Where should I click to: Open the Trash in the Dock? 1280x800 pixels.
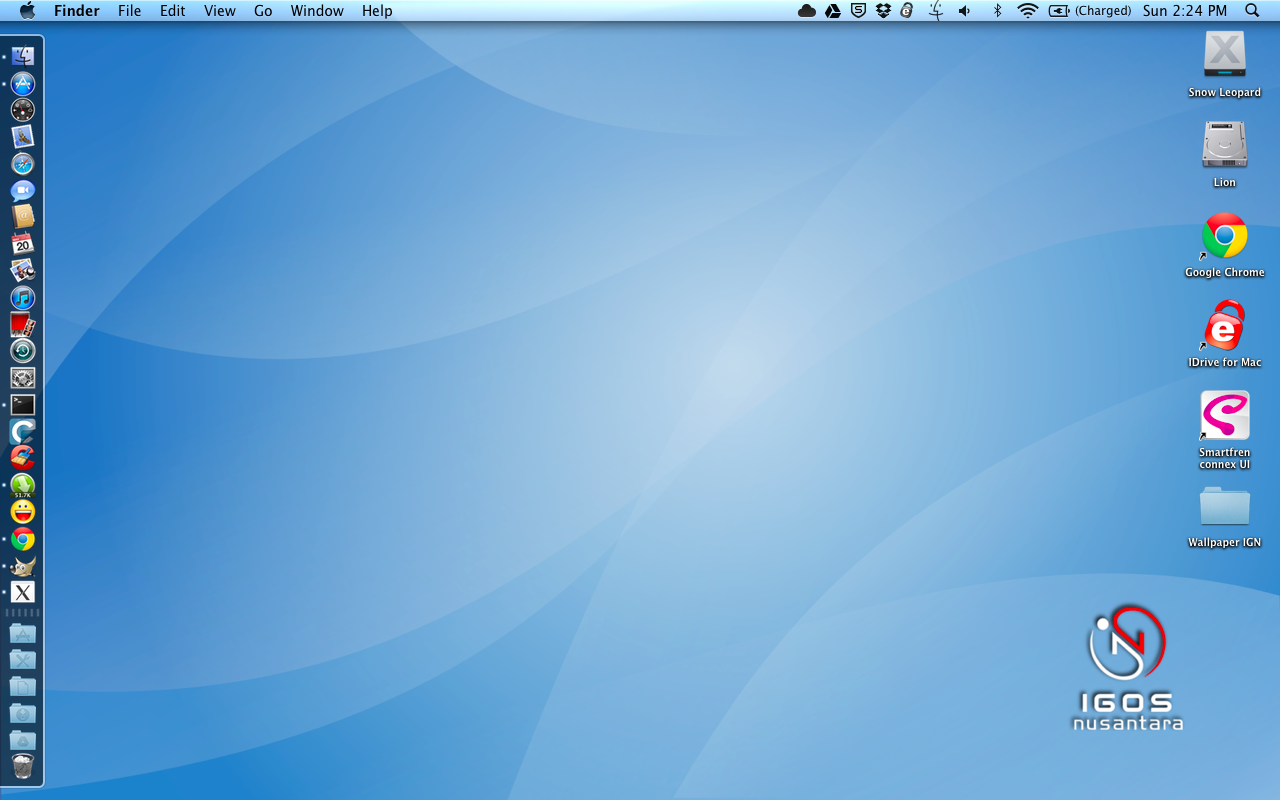tap(23, 767)
